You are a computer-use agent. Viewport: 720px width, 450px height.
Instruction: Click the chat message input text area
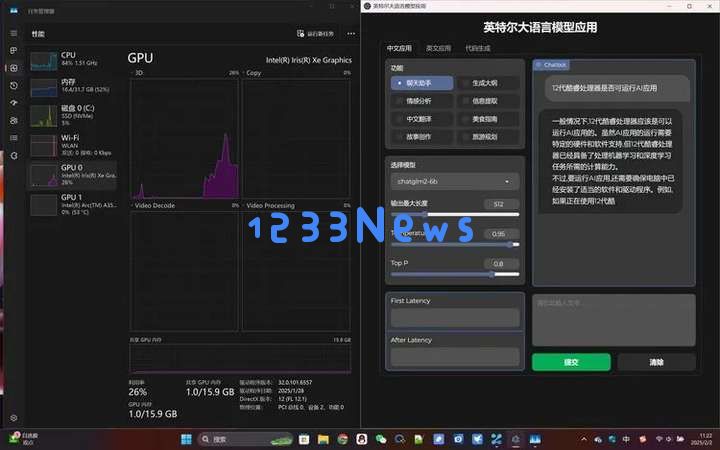(613, 320)
